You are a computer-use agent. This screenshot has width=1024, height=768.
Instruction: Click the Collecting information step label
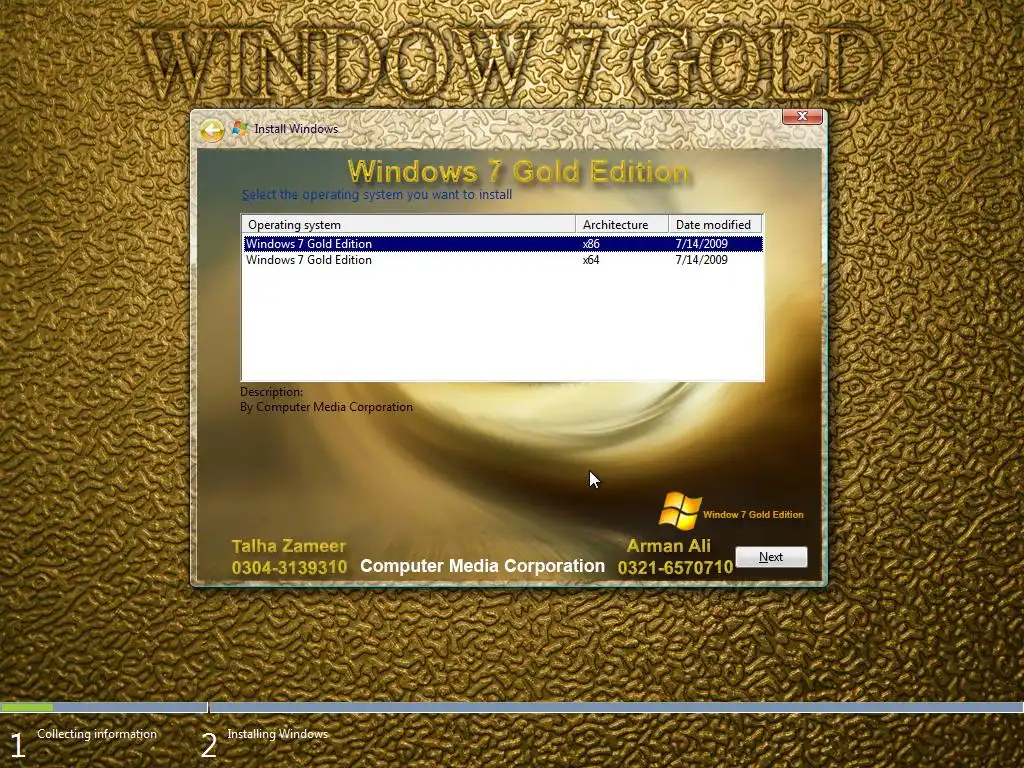[x=97, y=734]
